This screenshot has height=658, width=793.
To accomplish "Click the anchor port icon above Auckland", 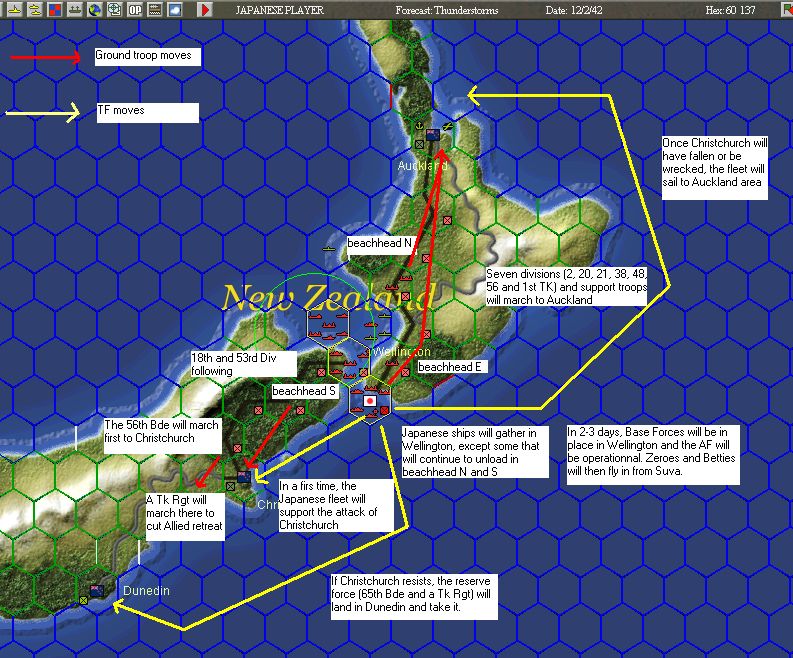I will coord(419,125).
